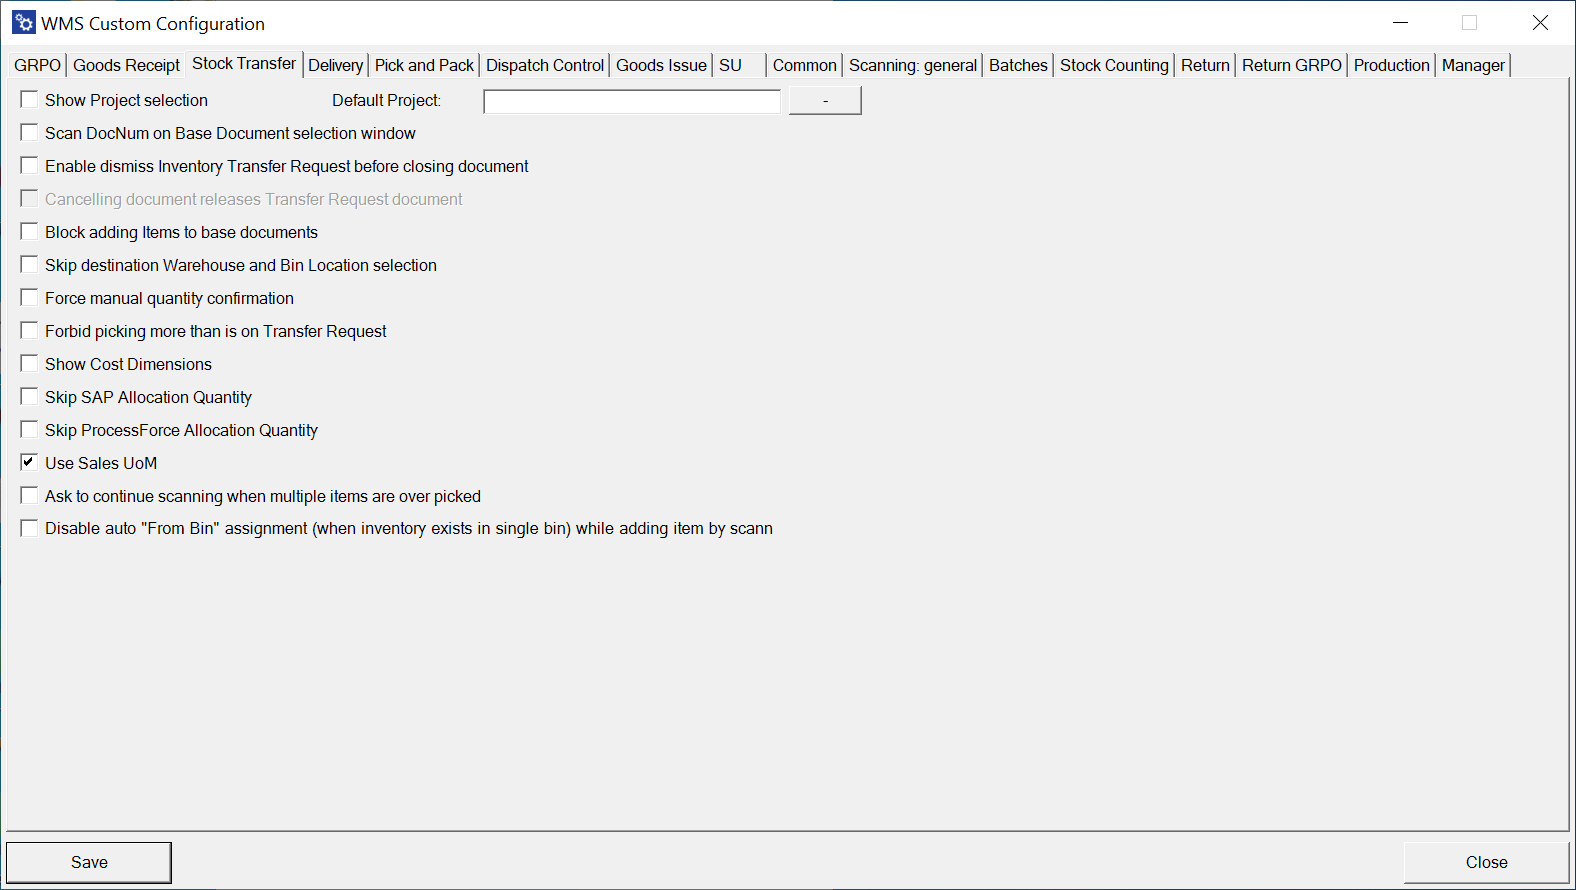1576x890 pixels.
Task: Enable Skip SAP Allocation Quantity option
Action: 30,397
